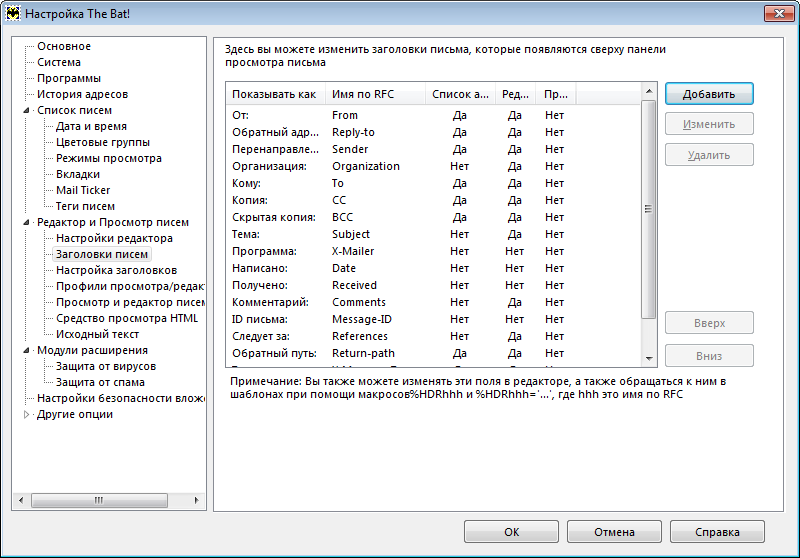Select the Тема: Subject row
The width and height of the screenshot is (800, 558).
(433, 234)
